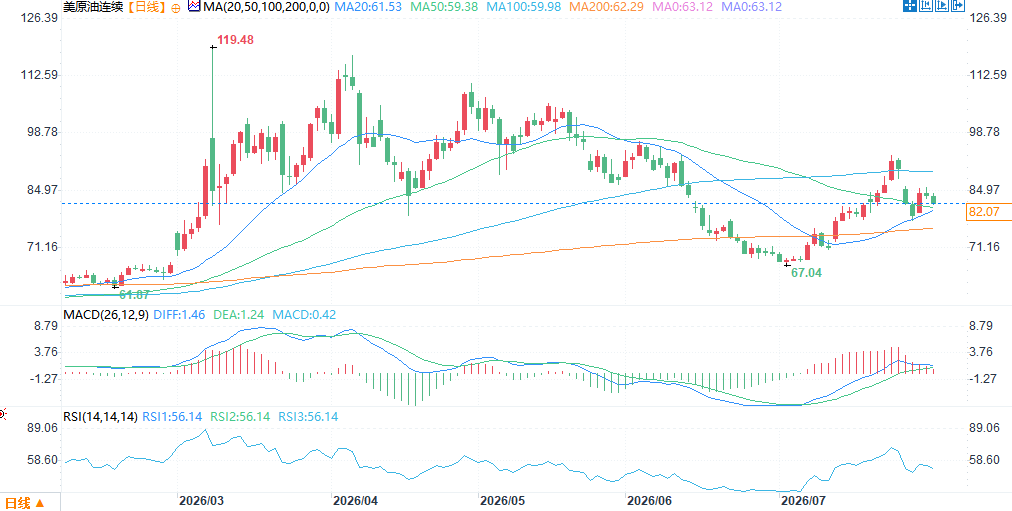
Task: Expand the 日线 period selector at bottom left
Action: coord(25,503)
